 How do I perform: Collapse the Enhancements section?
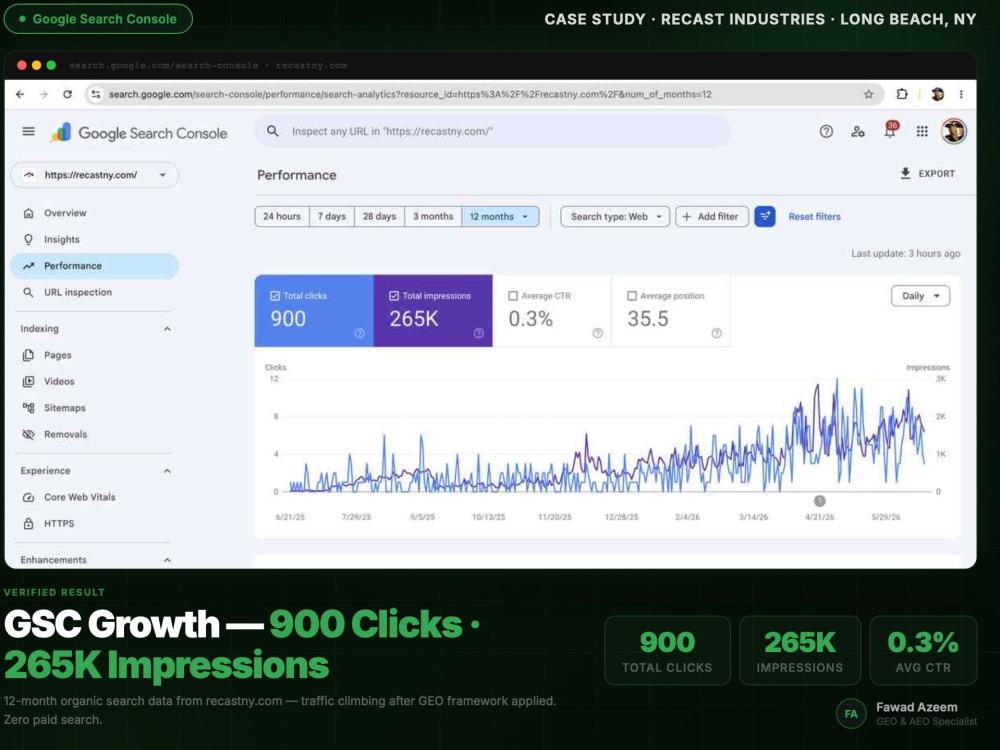point(167,560)
